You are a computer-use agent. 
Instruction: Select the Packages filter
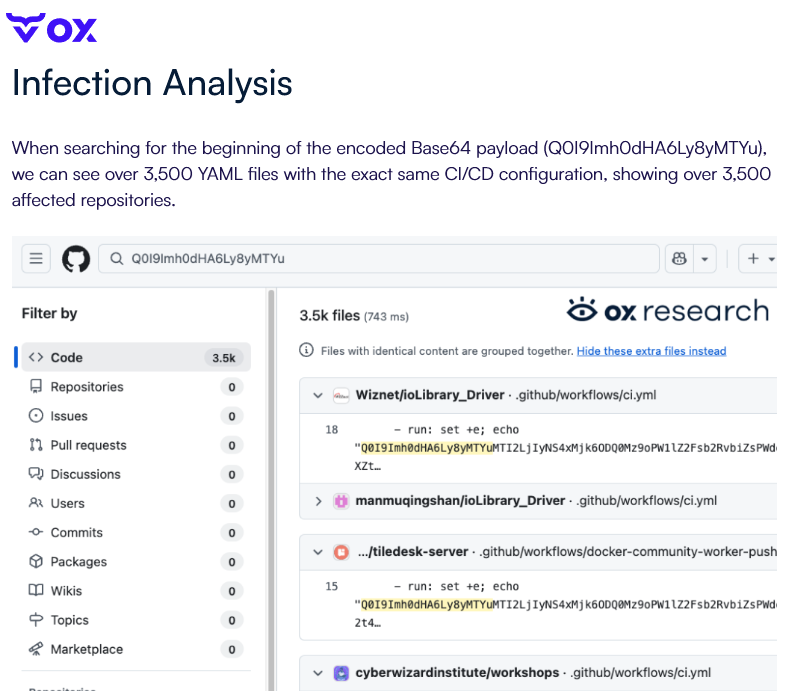[x=136, y=562]
